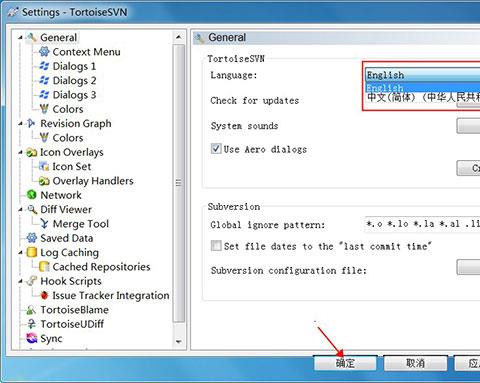The image size is (480, 383).
Task: Click the Icon Set icon
Action: tap(44, 166)
